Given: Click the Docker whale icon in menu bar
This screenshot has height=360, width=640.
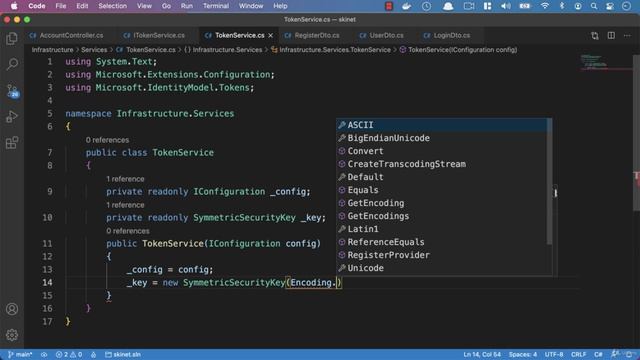Looking at the screenshot, I should coord(407,6).
